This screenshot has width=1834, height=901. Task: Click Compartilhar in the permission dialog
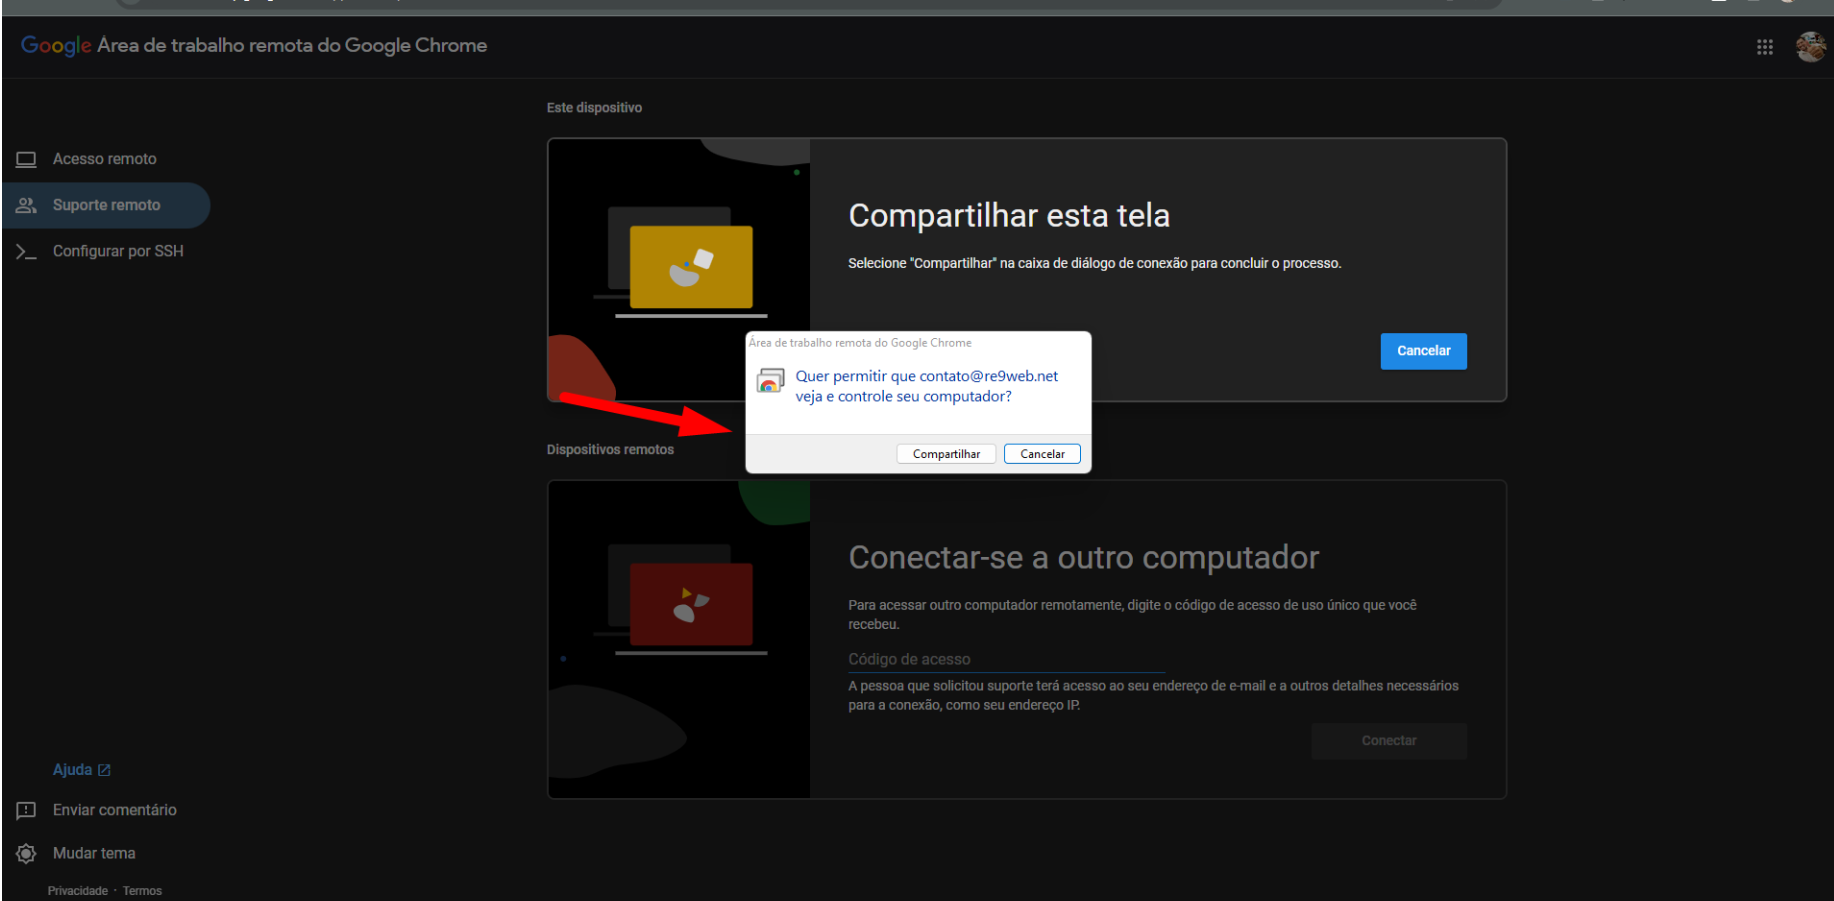point(946,454)
